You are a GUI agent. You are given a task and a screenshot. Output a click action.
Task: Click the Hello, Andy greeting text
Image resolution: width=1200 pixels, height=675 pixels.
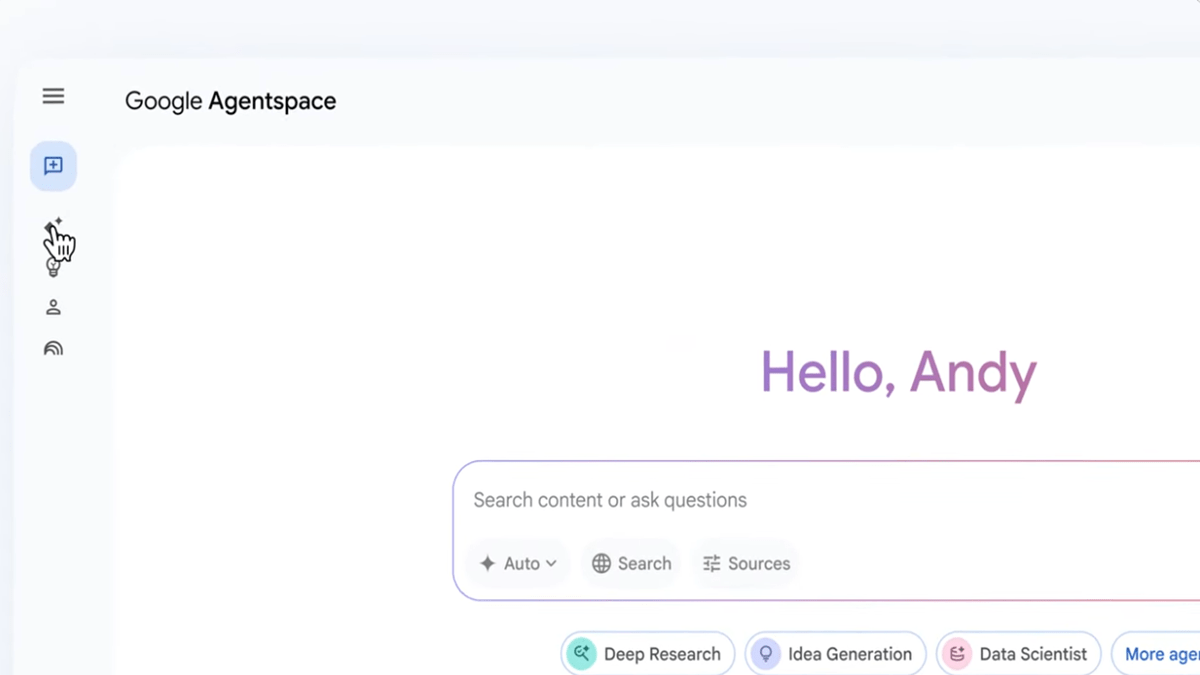pos(898,373)
